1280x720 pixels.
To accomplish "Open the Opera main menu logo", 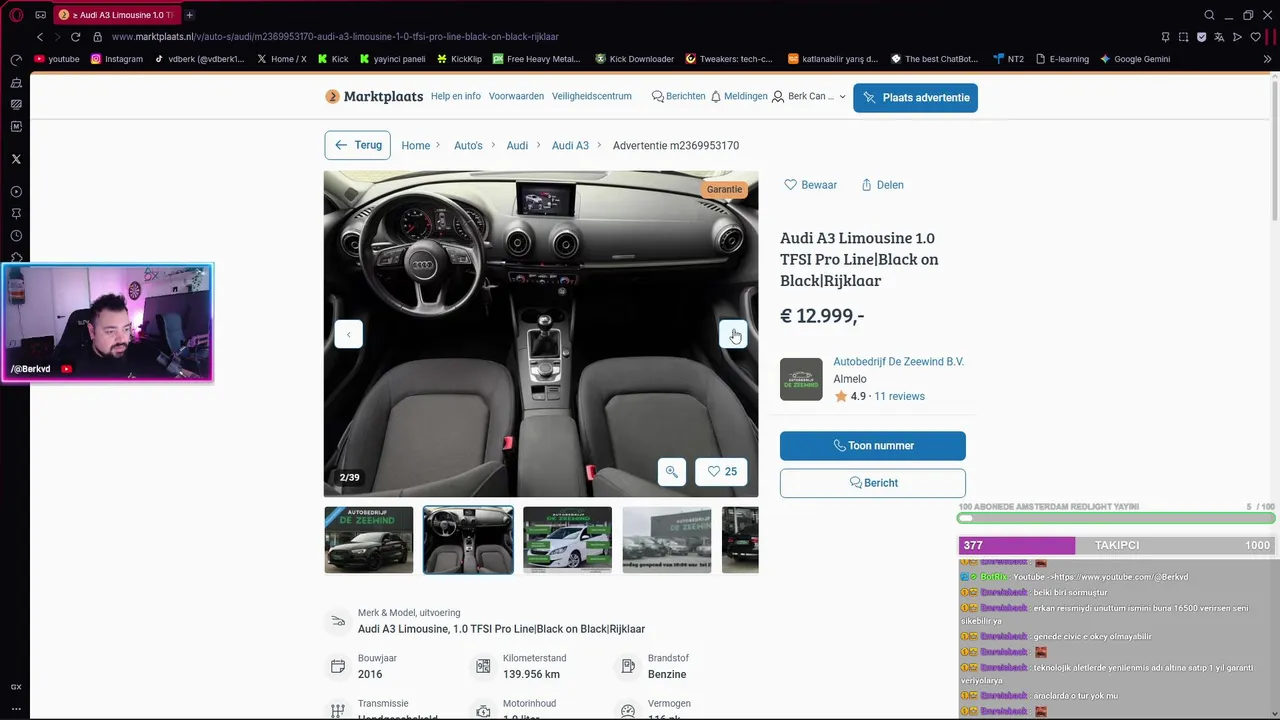I will 16,15.
